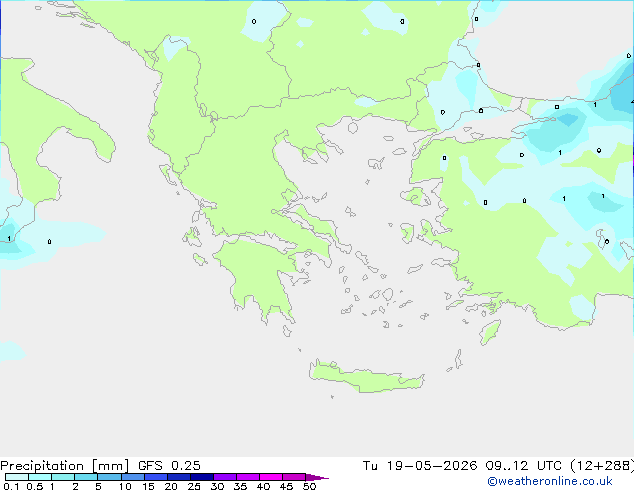Viewport: 634px width, 490px height.
Task: Choose the 20 mm legend color swatch
Action: pos(178,477)
